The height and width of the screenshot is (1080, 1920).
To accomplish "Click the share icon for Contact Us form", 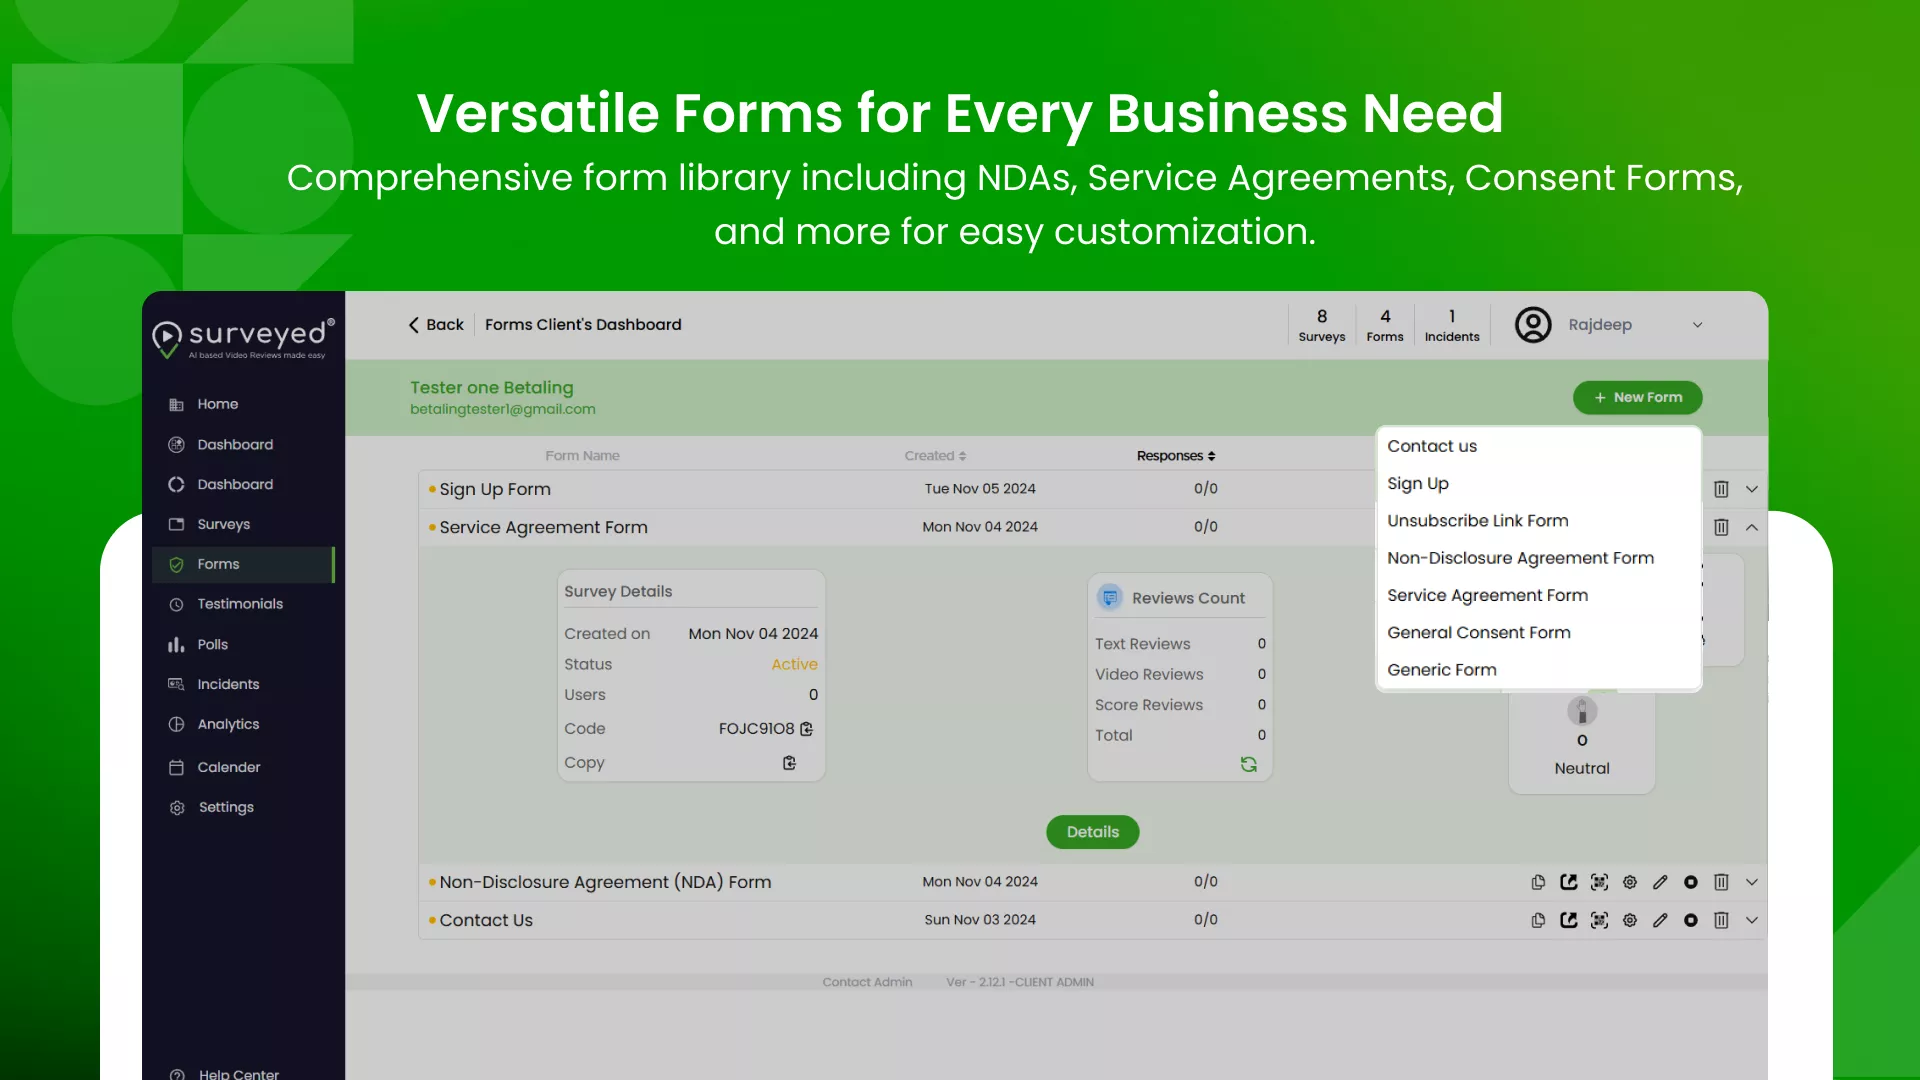I will pos(1568,920).
